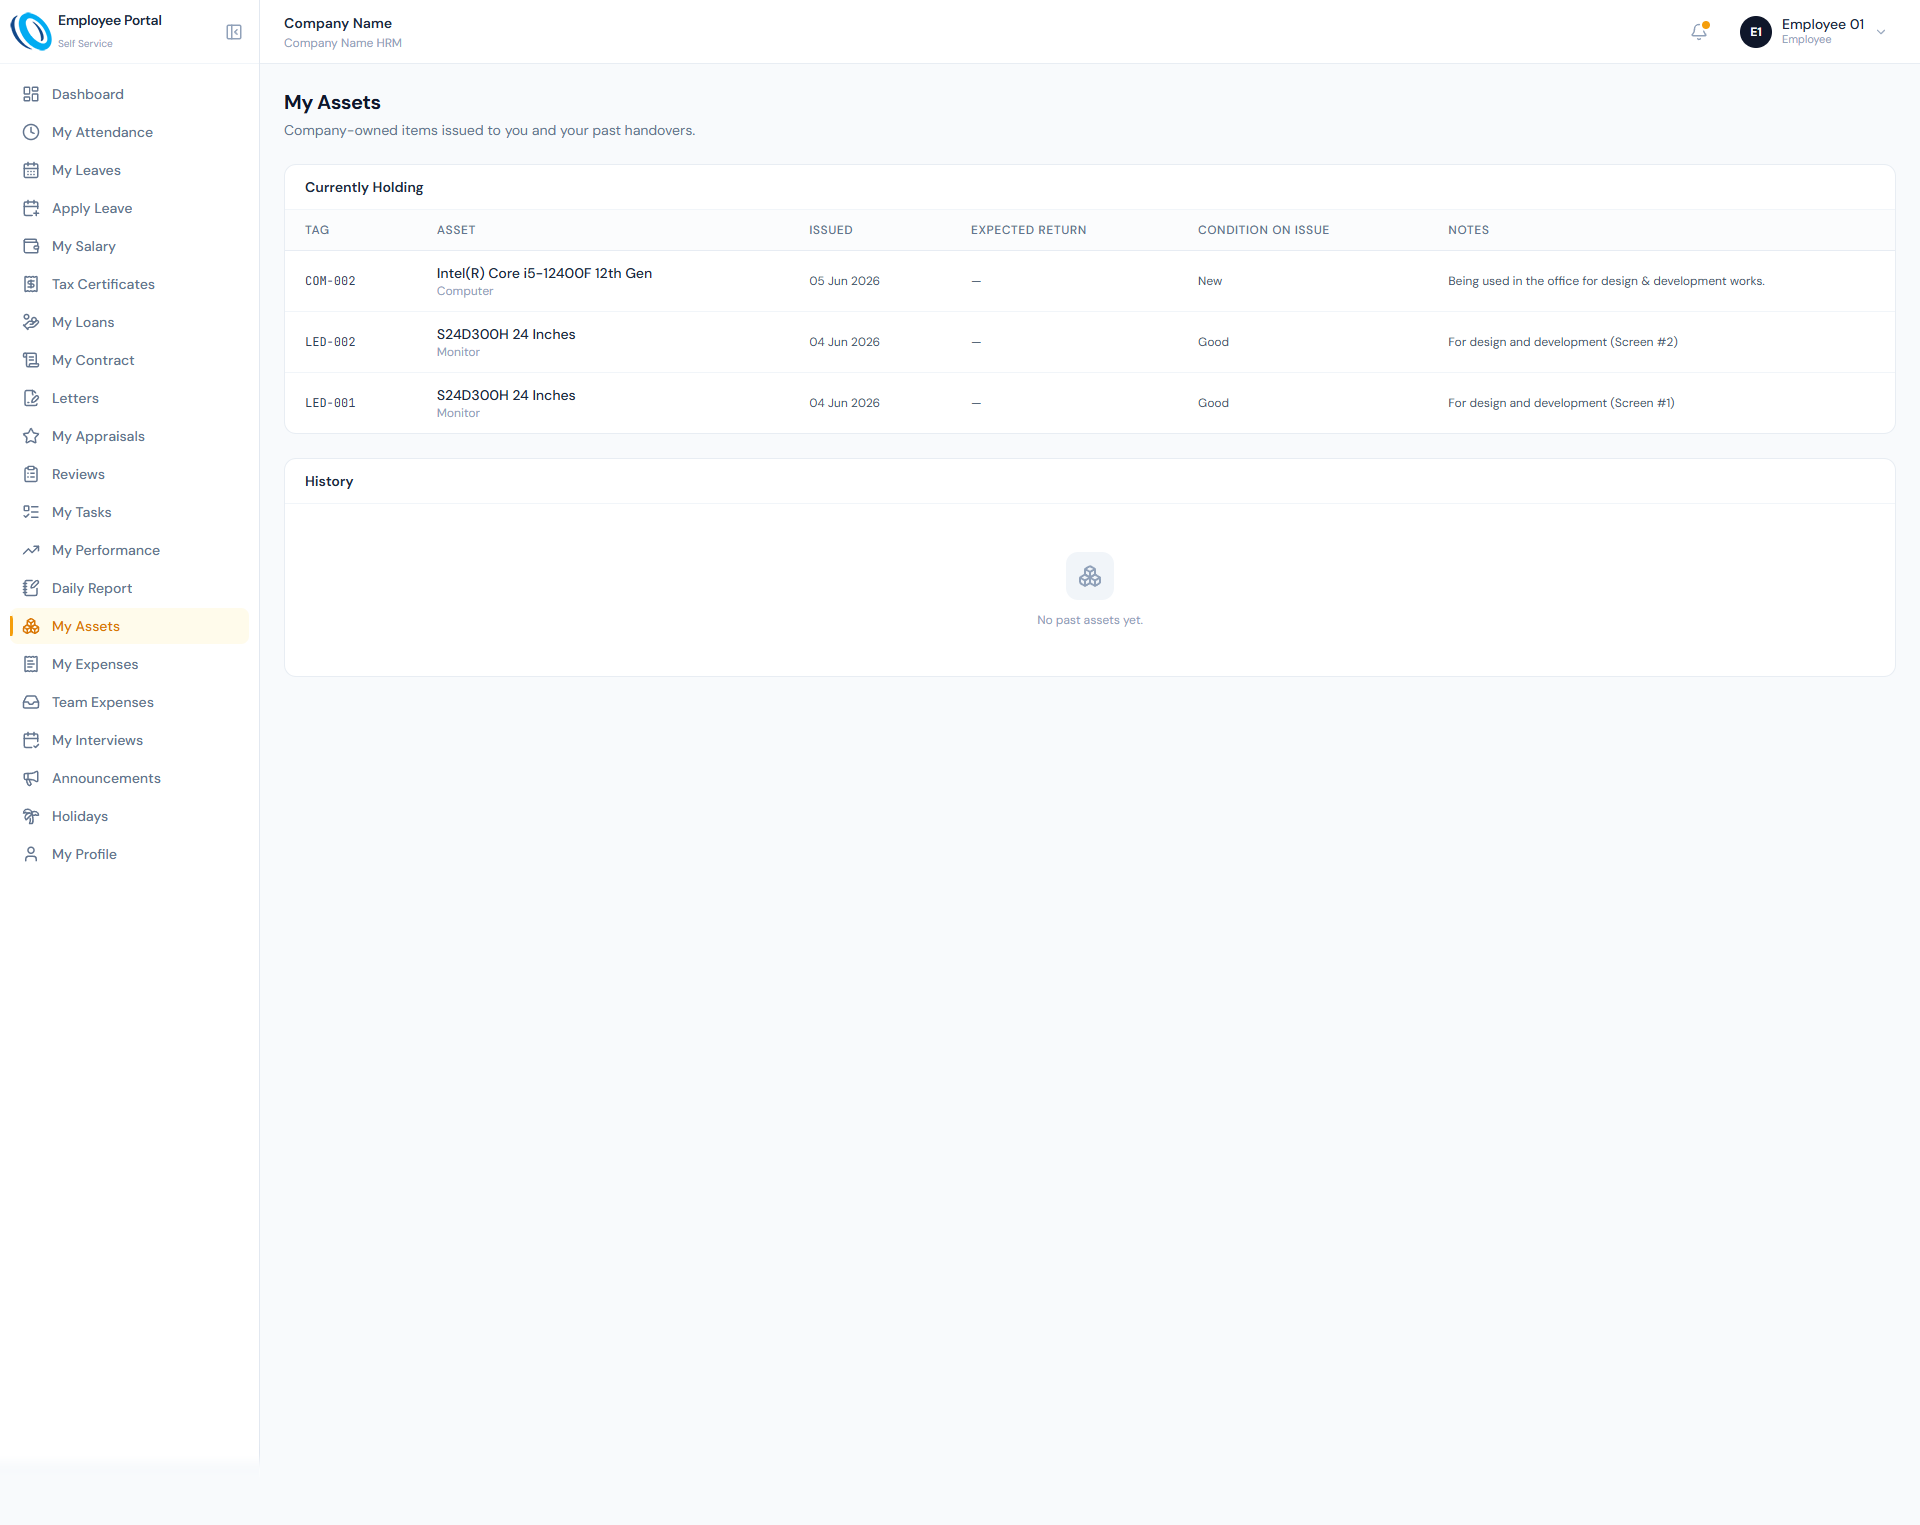Click the My Leaves calendar icon
This screenshot has width=1920, height=1525.
(31, 170)
